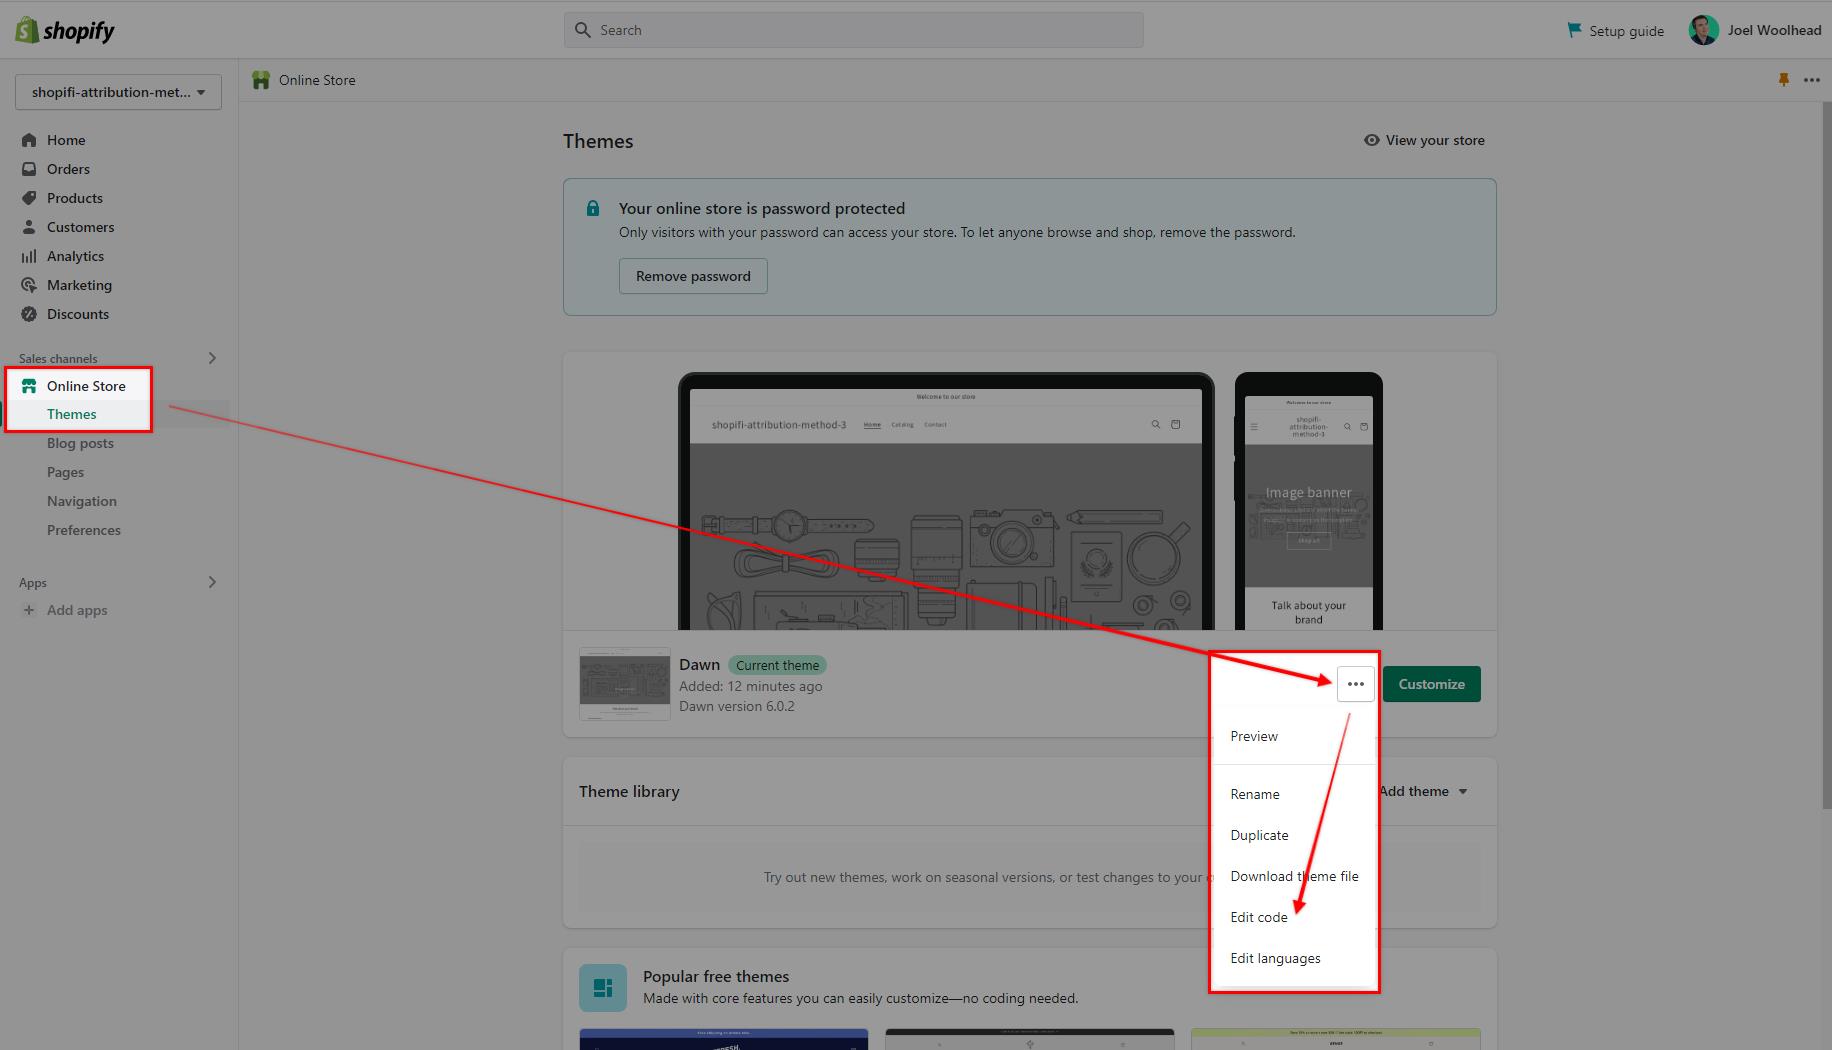Click the Added: 12 minutes ago text
This screenshot has height=1050, width=1832.
pos(750,686)
